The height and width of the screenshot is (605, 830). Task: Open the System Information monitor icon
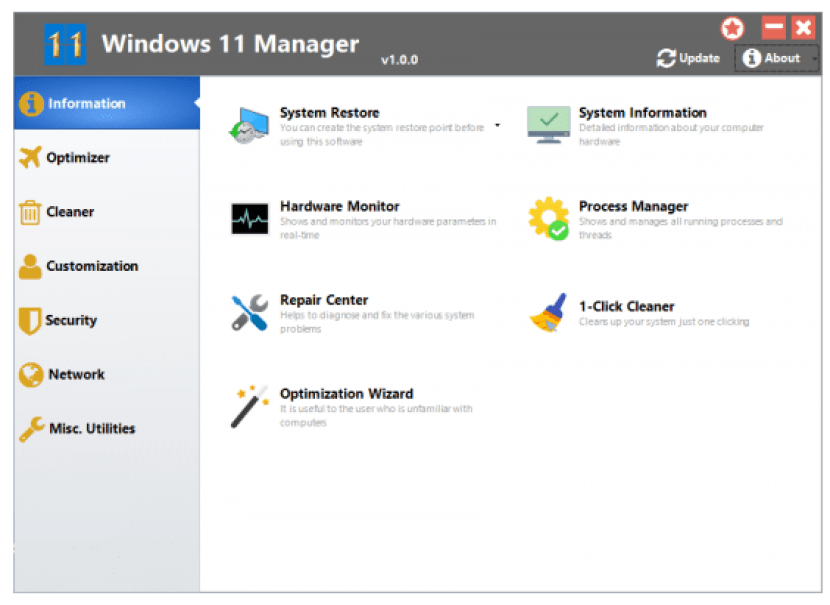pyautogui.click(x=548, y=126)
